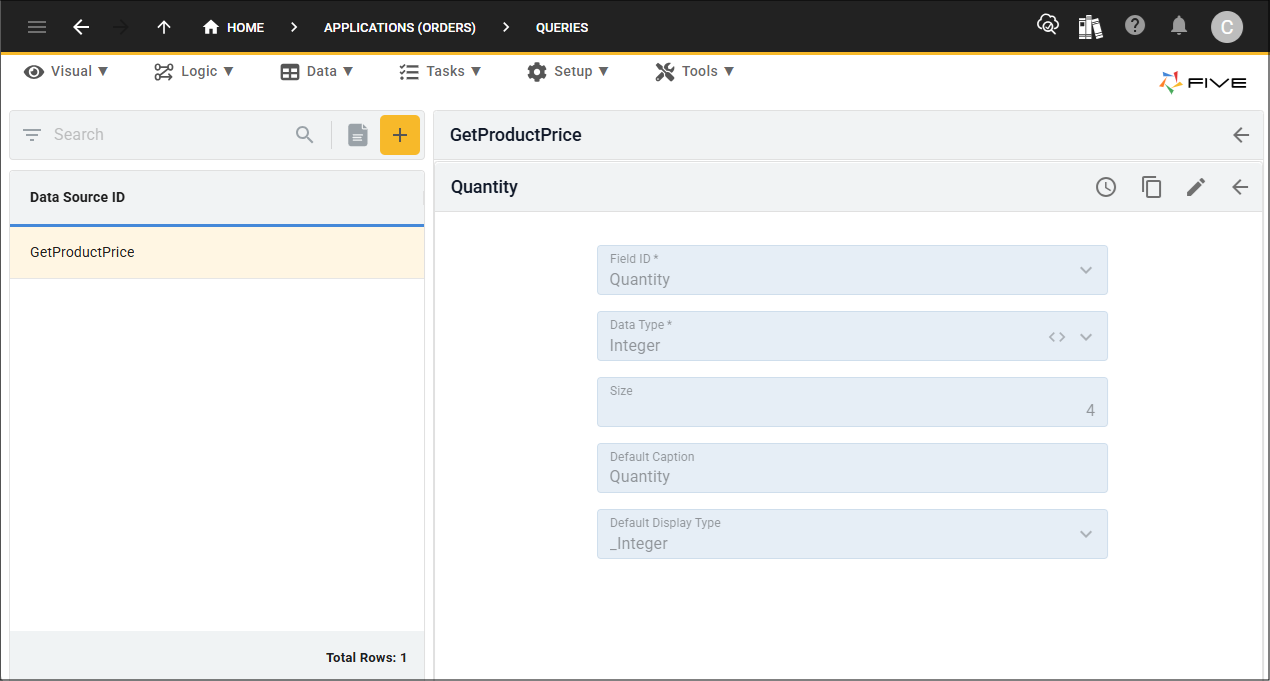
Task: Click the code icon in the Data Type field
Action: (x=1056, y=336)
